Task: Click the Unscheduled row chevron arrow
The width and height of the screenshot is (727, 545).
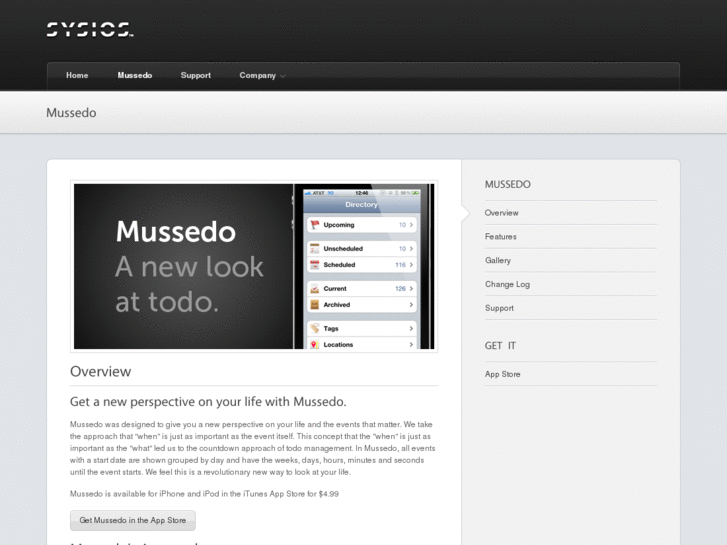Action: click(x=411, y=249)
